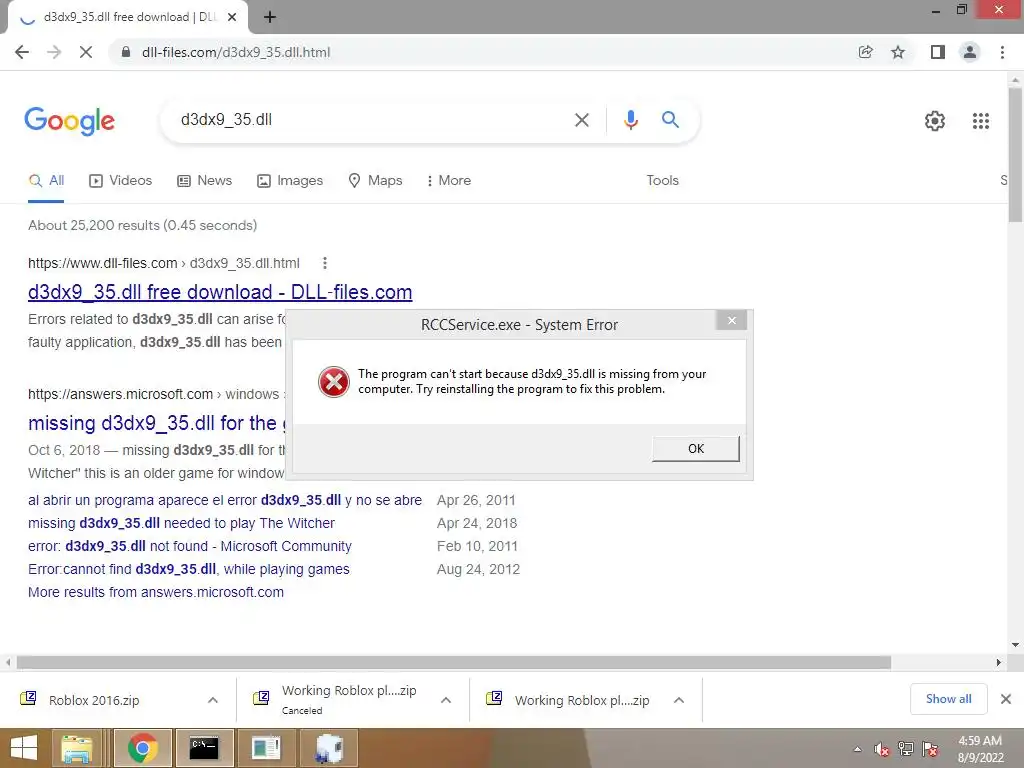Switch to the Maps search tab

pos(376,181)
